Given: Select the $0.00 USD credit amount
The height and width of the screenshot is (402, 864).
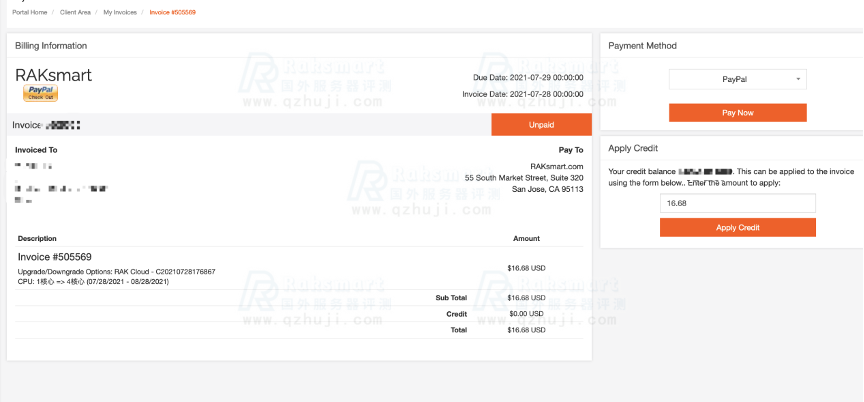Looking at the screenshot, I should point(526,314).
